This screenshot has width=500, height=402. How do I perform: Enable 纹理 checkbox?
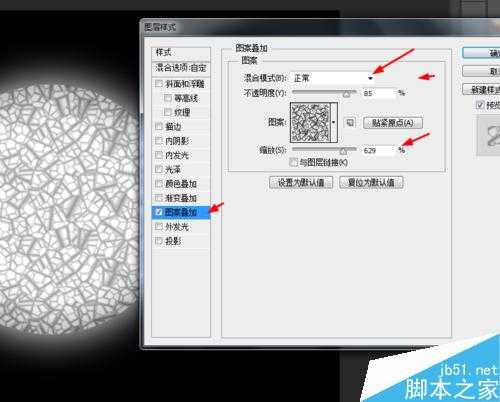click(168, 112)
